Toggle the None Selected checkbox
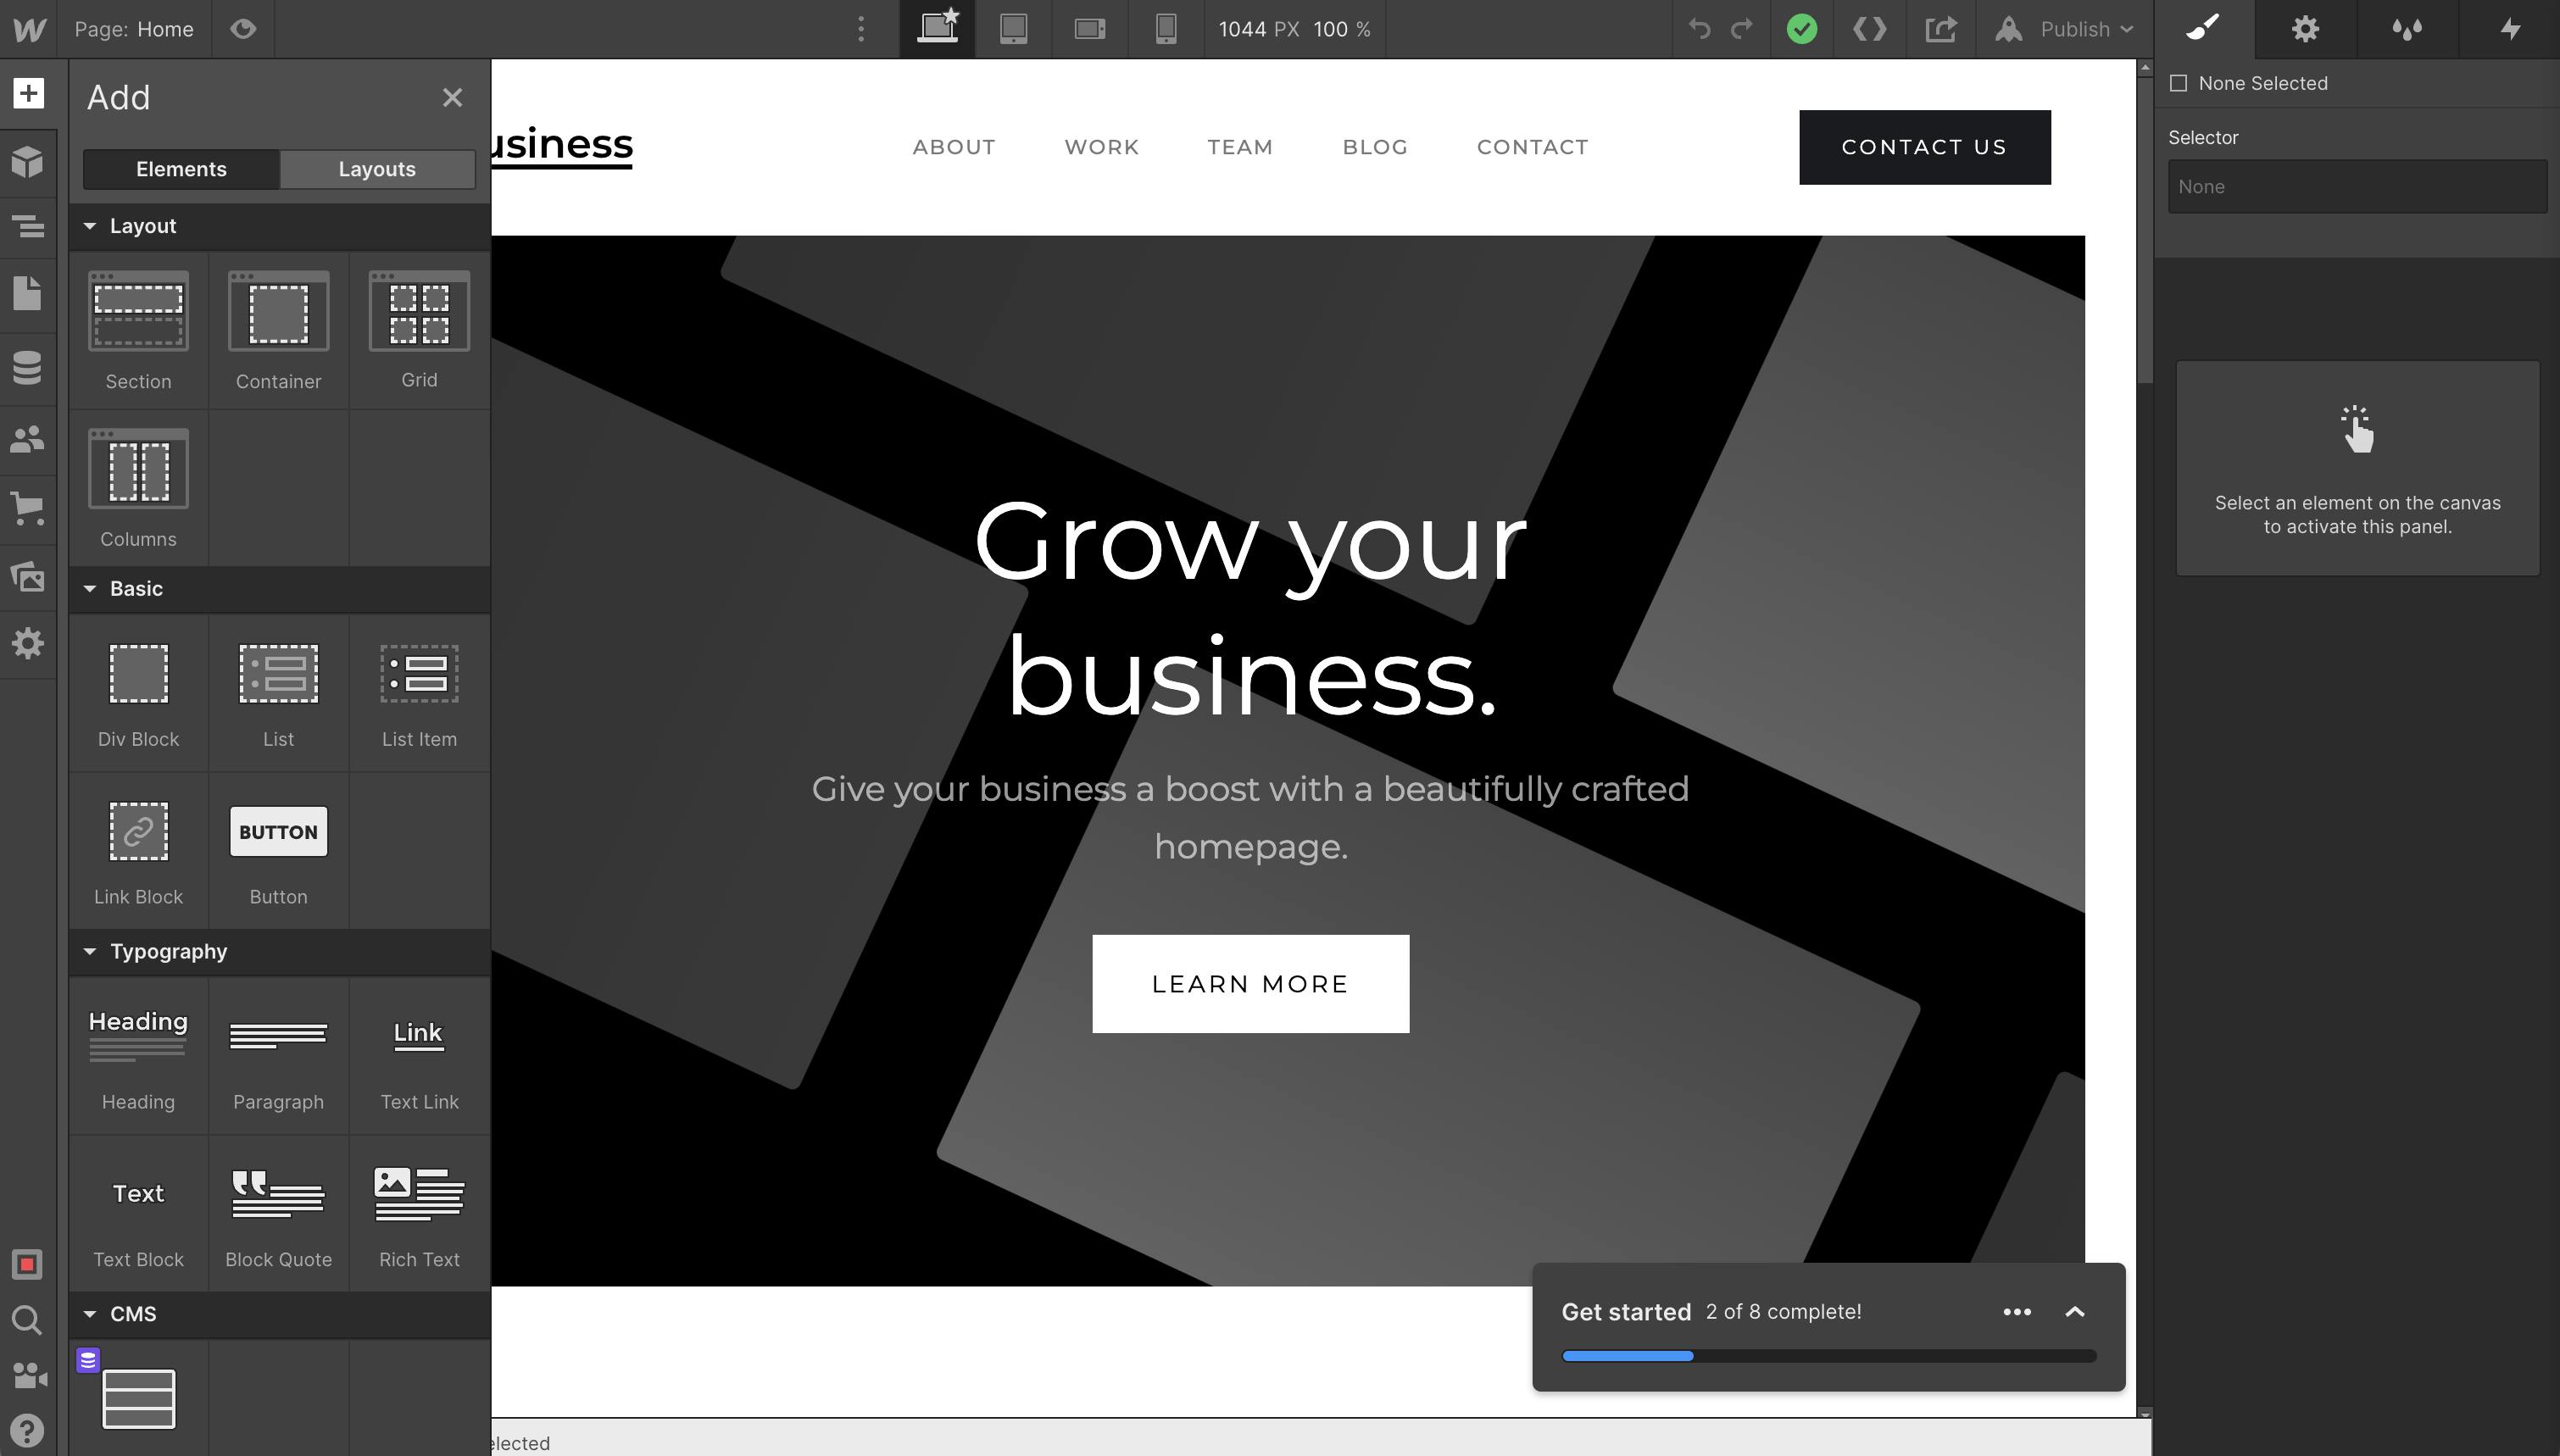This screenshot has height=1456, width=2560. tap(2178, 84)
